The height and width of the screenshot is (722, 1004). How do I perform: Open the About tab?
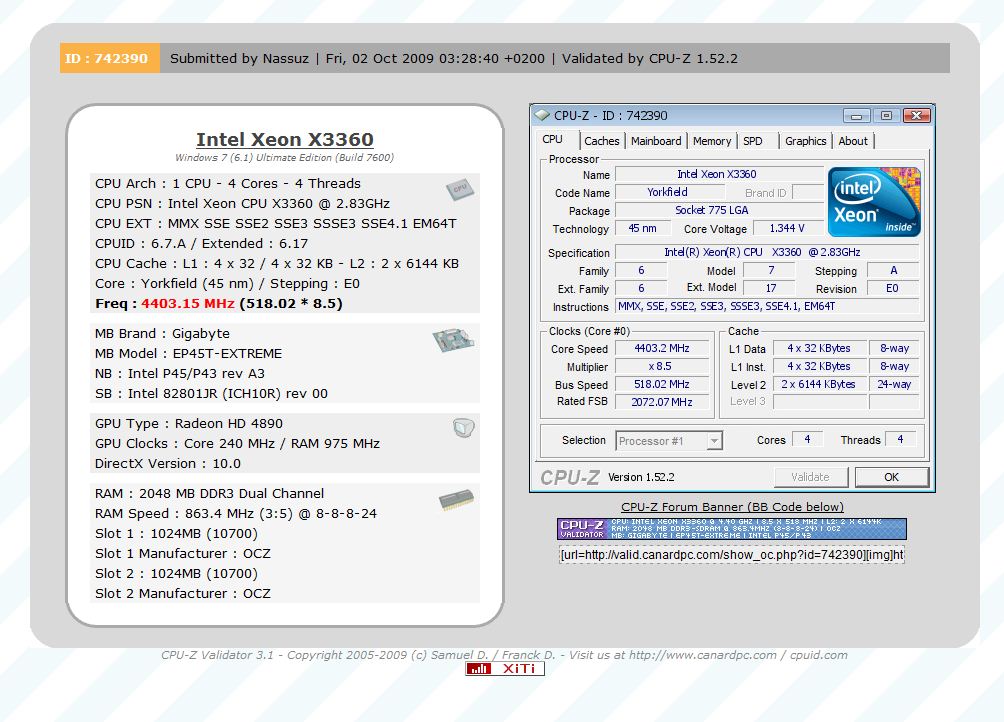[853, 141]
